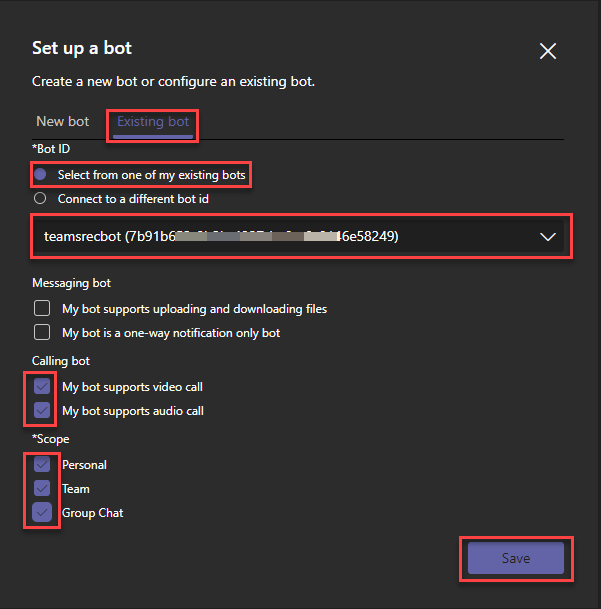Click the Personal scope label
Image resolution: width=601 pixels, height=609 pixels.
pos(84,465)
